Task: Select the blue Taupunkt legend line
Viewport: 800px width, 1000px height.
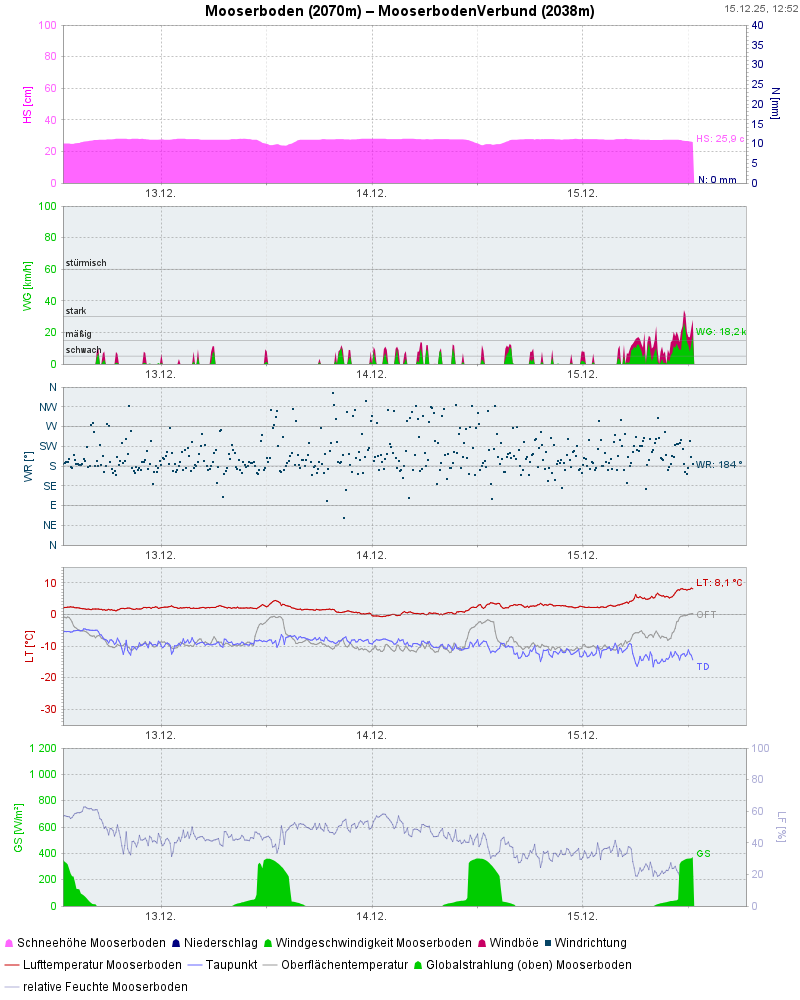Action: (x=195, y=965)
